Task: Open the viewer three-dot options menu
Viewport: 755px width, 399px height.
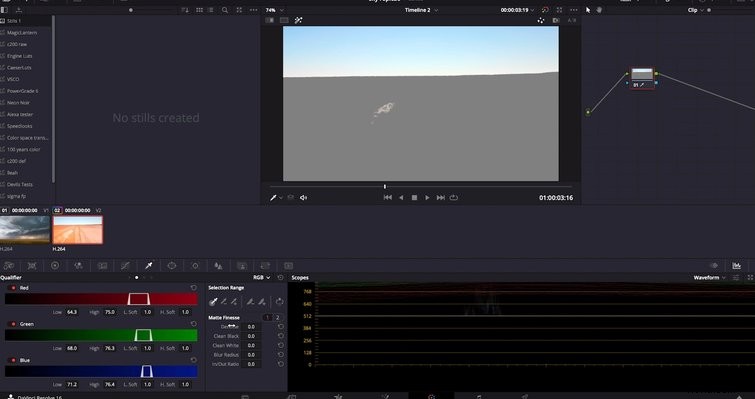Action: 573,10
